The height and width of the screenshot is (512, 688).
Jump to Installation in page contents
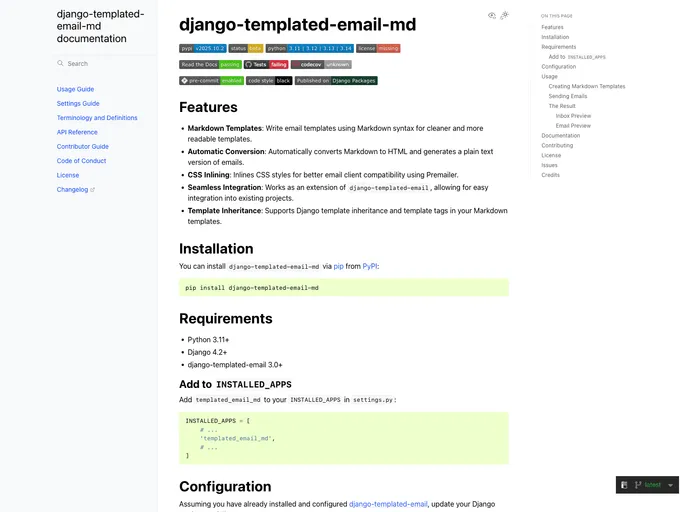[555, 37]
